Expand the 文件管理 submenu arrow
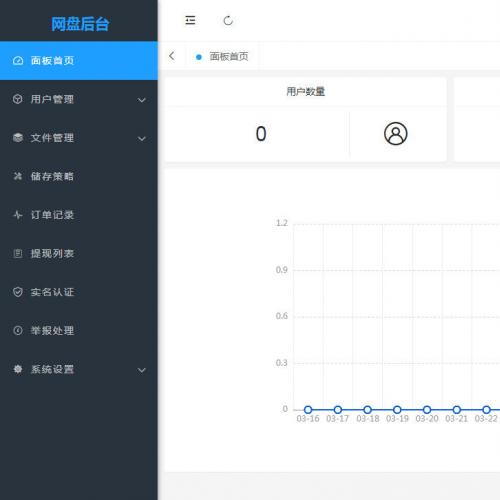The height and width of the screenshot is (500, 500). (x=142, y=139)
